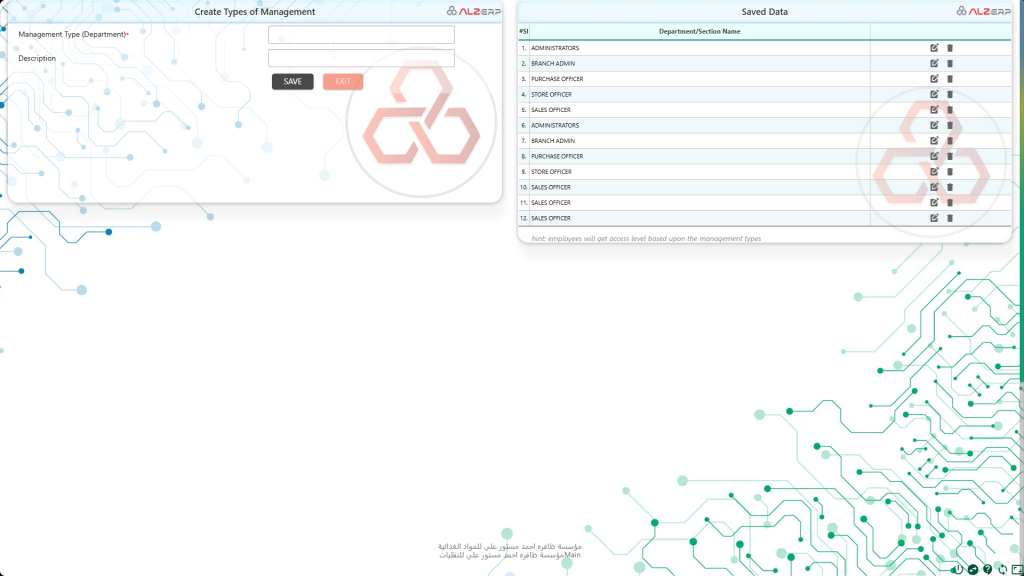This screenshot has width=1024, height=576.
Task: Delete SALES OFFICER entry in row 5
Action: 950,110
